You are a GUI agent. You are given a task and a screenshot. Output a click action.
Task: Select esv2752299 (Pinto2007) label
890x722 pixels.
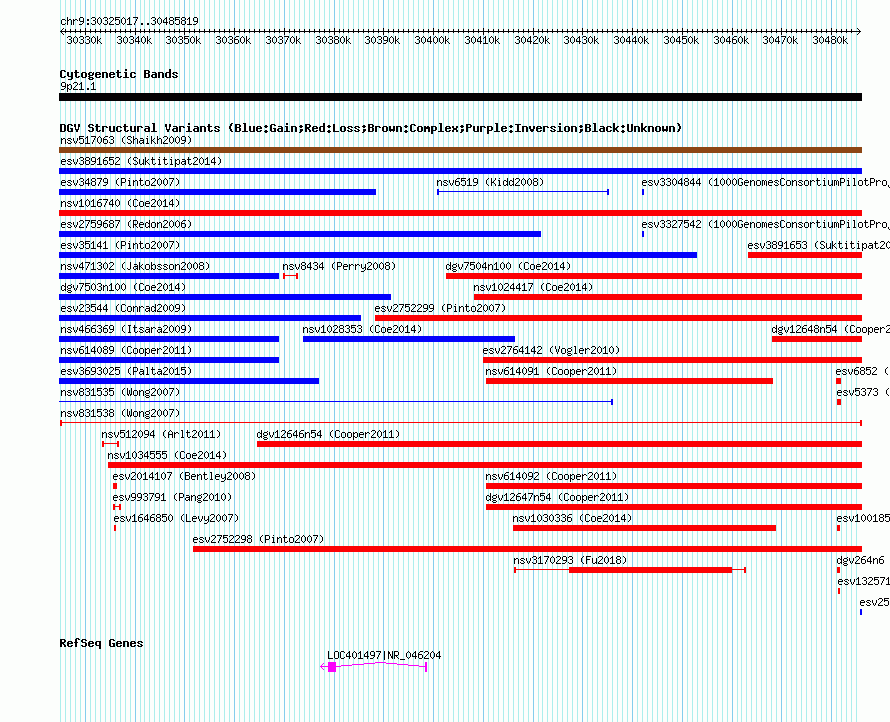coord(440,308)
